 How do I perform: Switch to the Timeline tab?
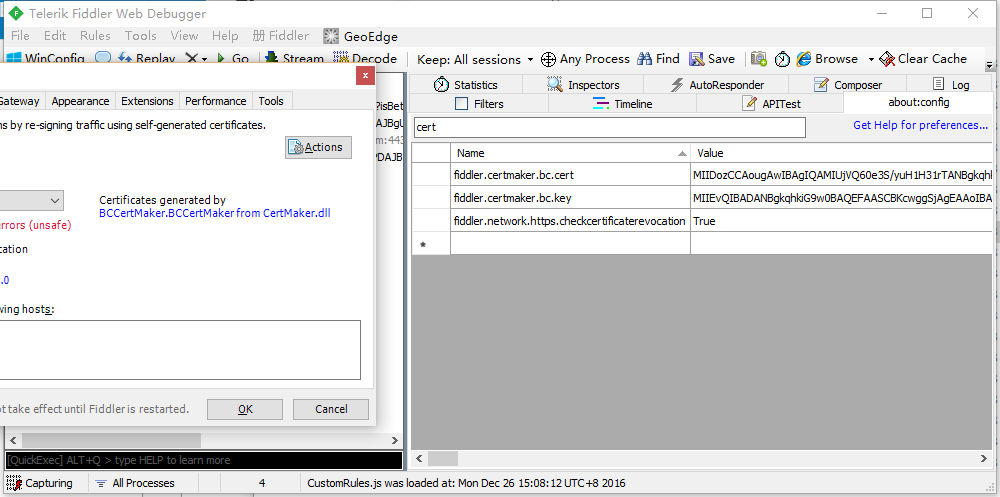[x=622, y=103]
